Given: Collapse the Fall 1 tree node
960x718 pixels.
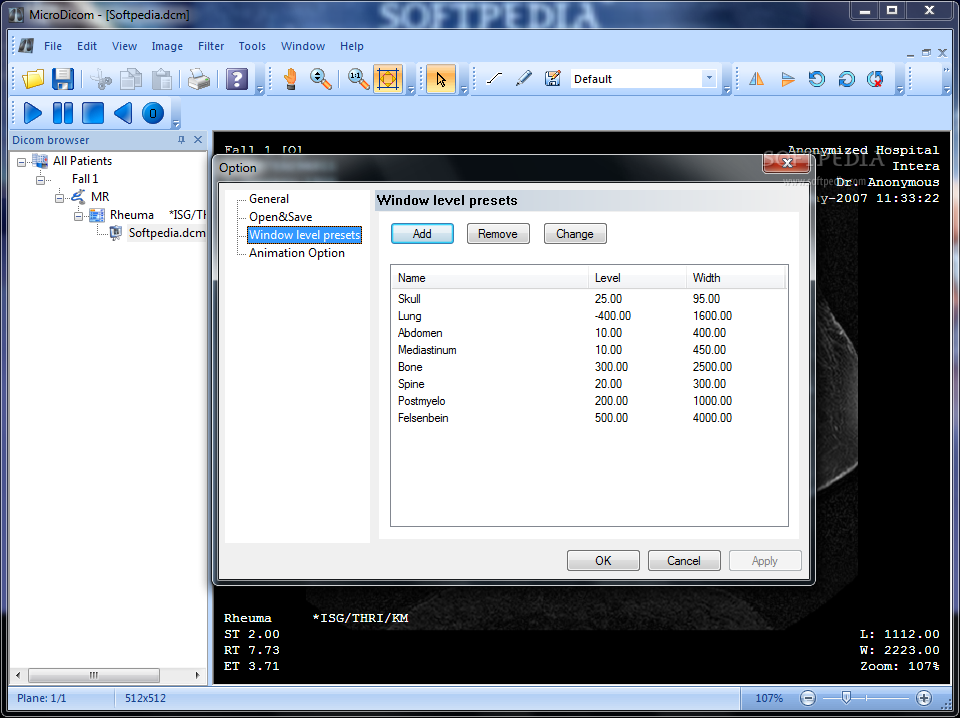Looking at the screenshot, I should click(40, 180).
